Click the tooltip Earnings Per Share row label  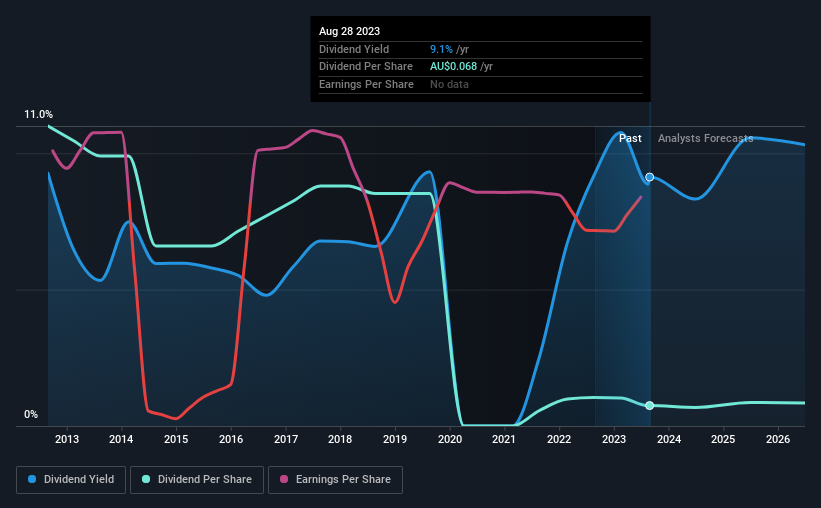[x=366, y=84]
